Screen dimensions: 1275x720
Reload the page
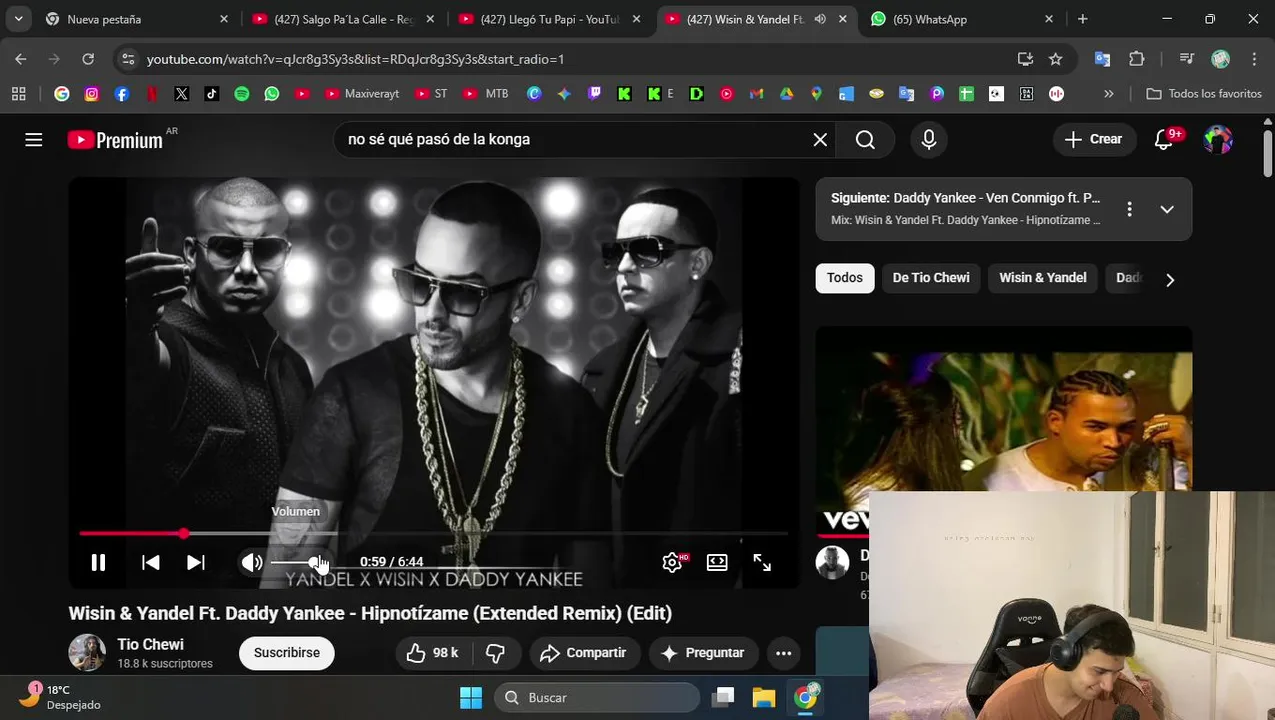88,59
